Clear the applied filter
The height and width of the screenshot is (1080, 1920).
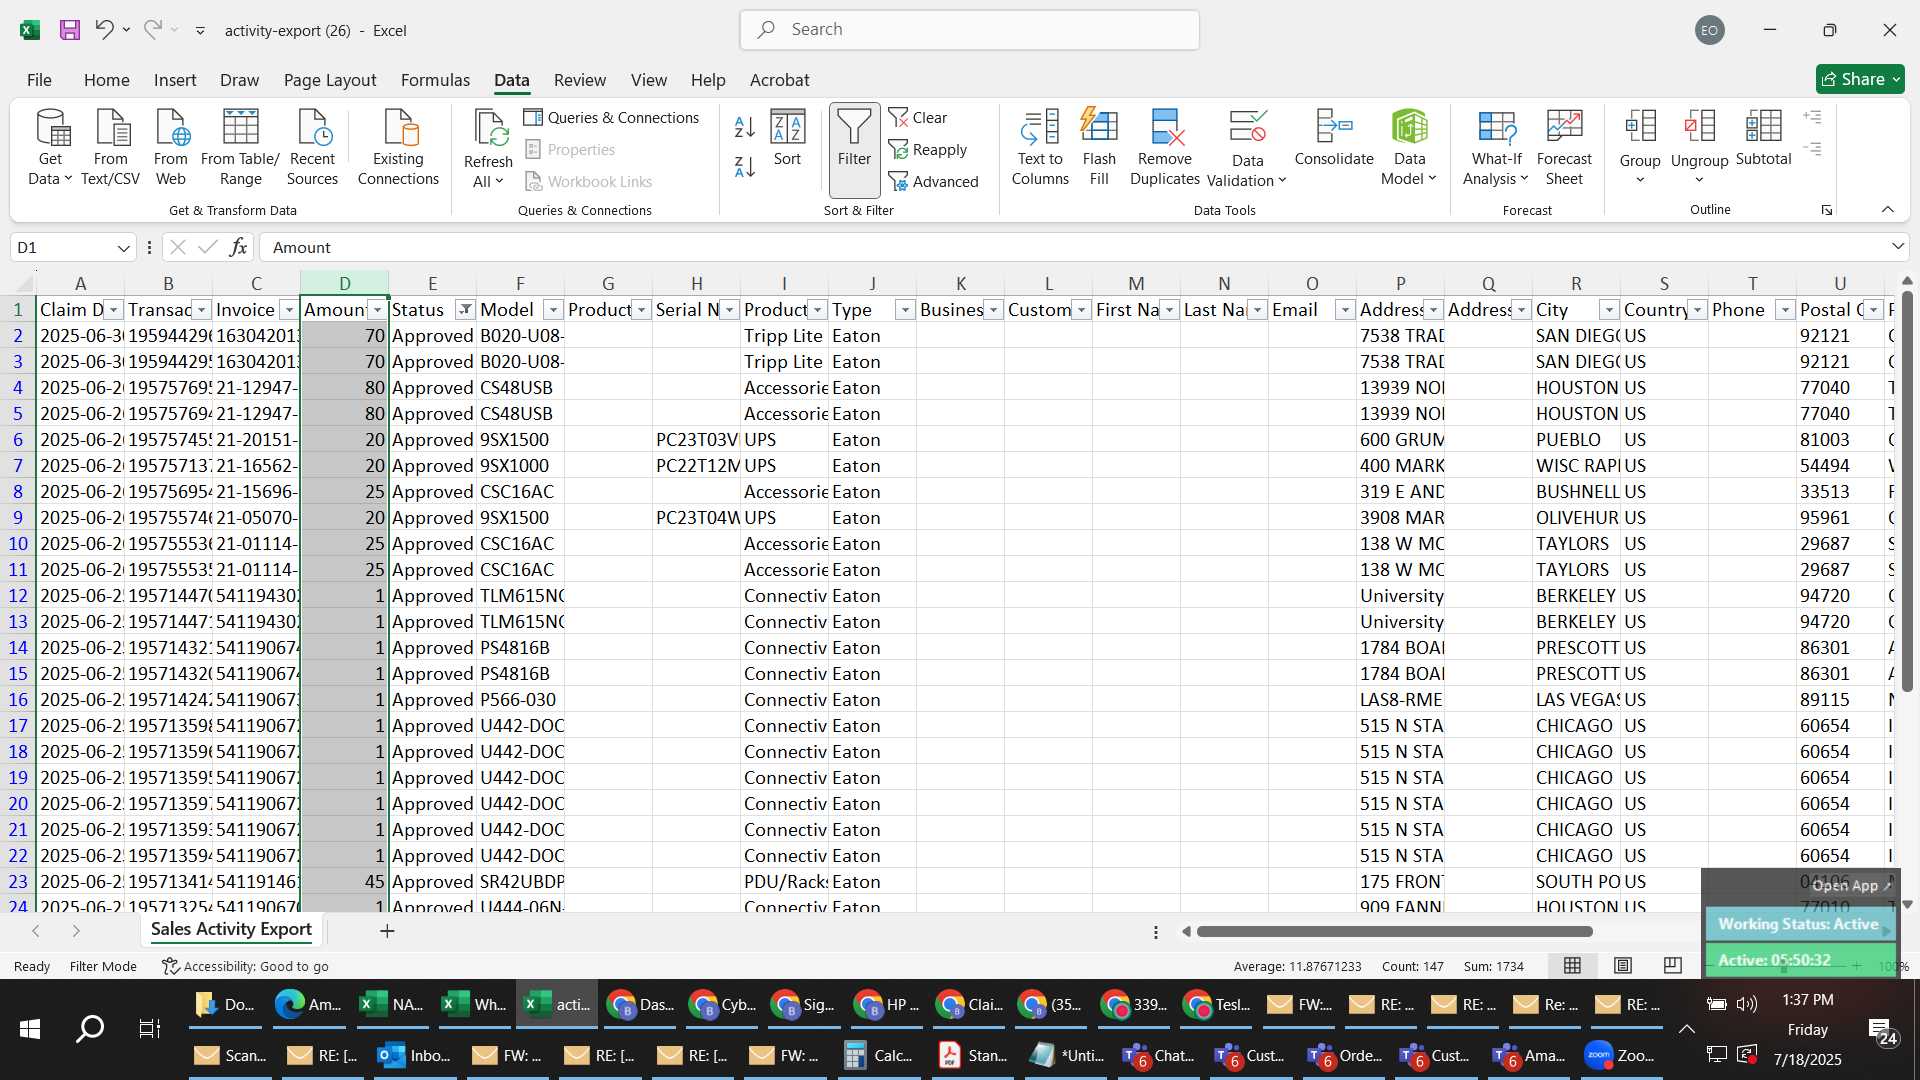click(918, 118)
